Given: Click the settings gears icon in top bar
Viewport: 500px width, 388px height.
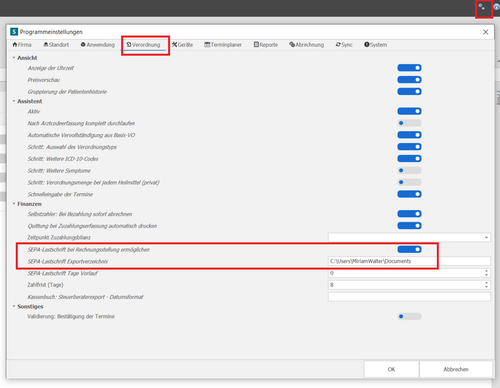Looking at the screenshot, I should 482,7.
